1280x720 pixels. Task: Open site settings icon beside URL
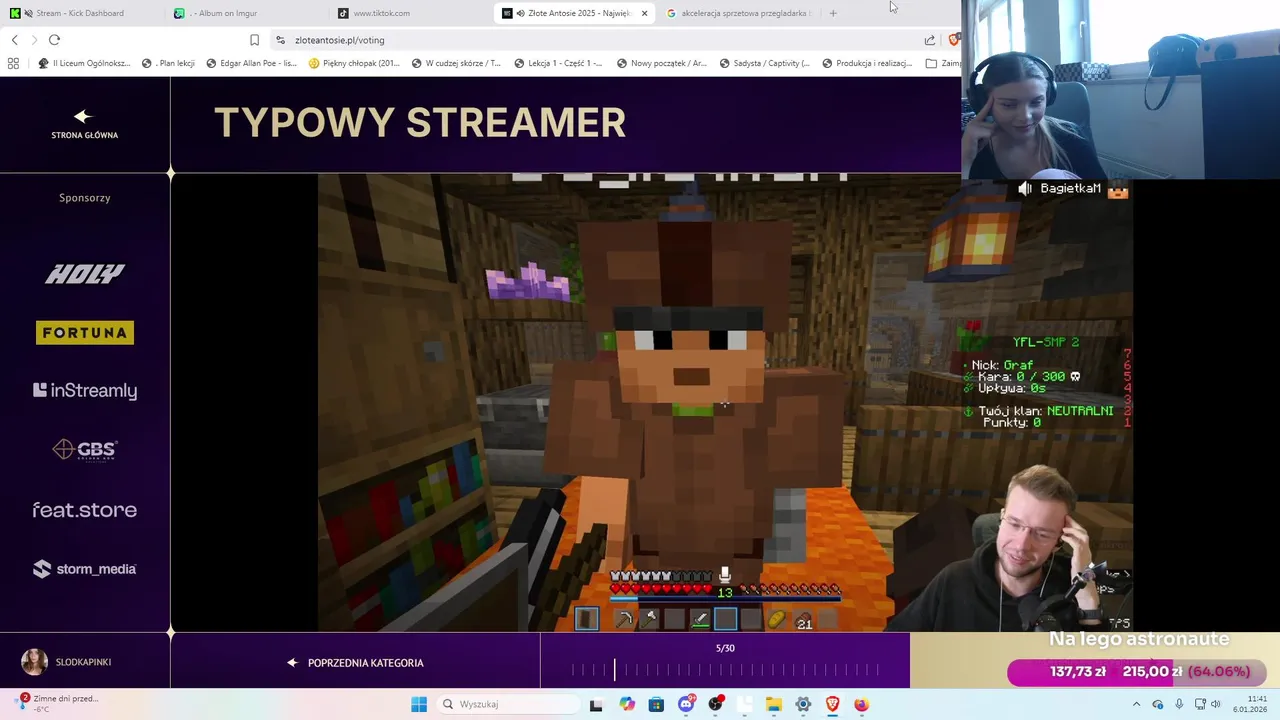(x=281, y=40)
